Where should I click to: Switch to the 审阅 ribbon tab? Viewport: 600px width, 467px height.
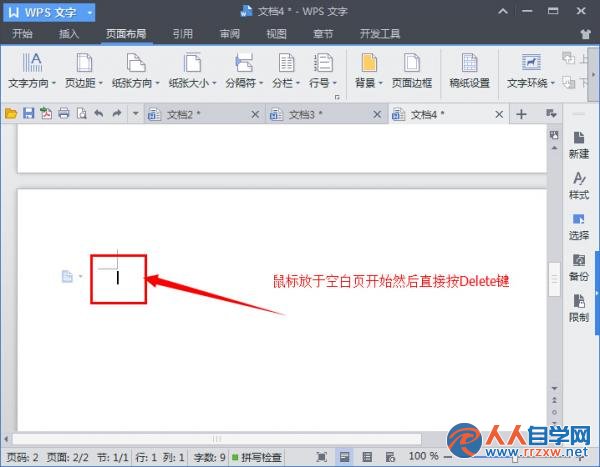click(230, 34)
